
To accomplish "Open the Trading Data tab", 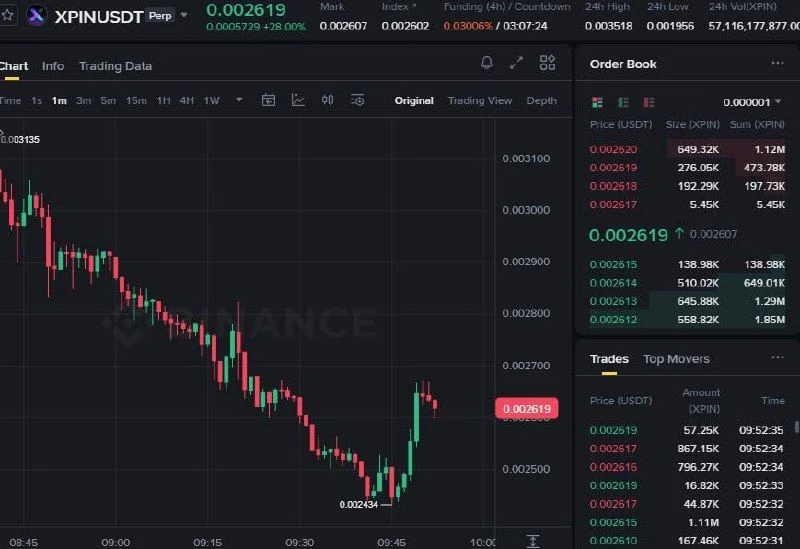I will (x=115, y=66).
